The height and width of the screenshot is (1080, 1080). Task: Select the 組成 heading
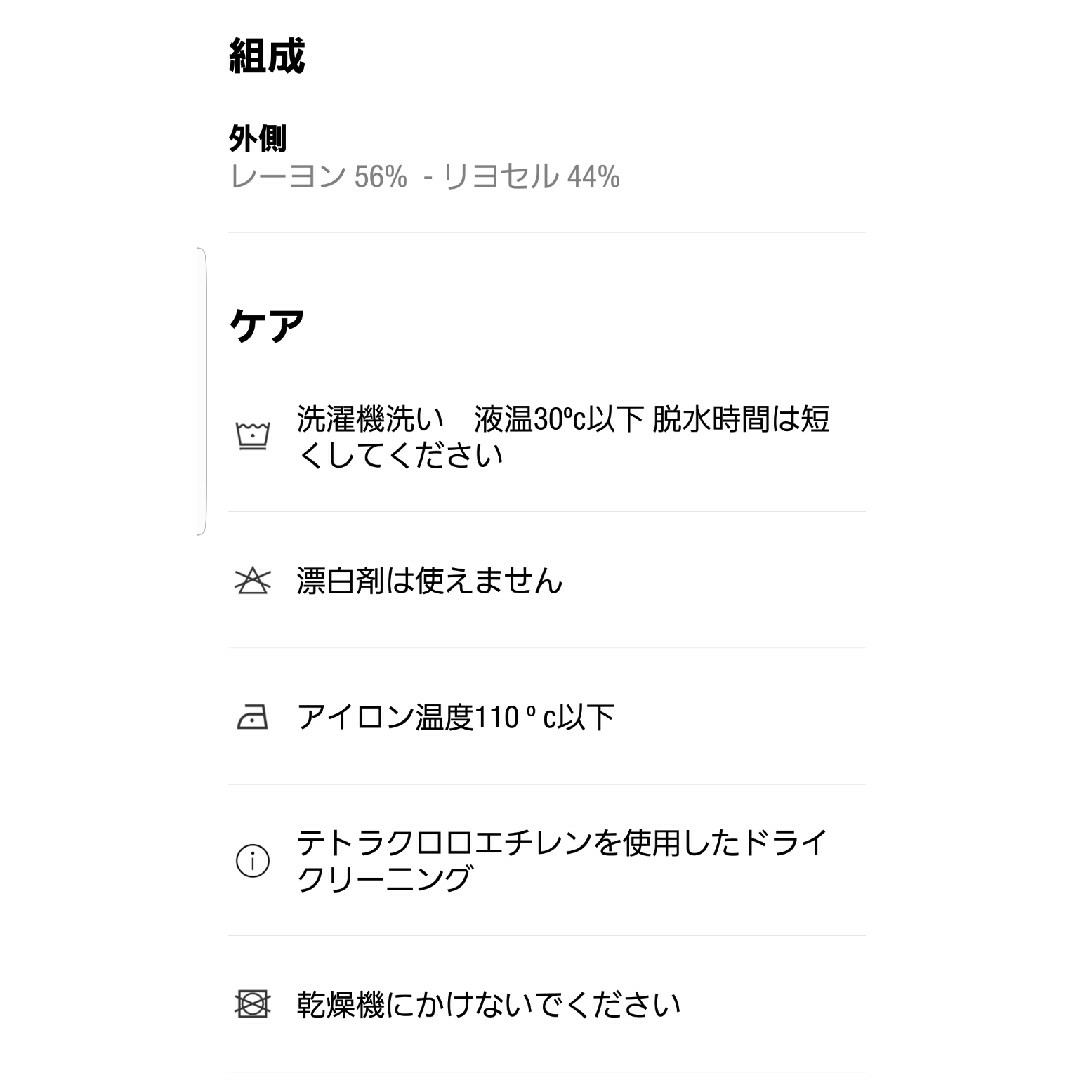click(x=267, y=56)
